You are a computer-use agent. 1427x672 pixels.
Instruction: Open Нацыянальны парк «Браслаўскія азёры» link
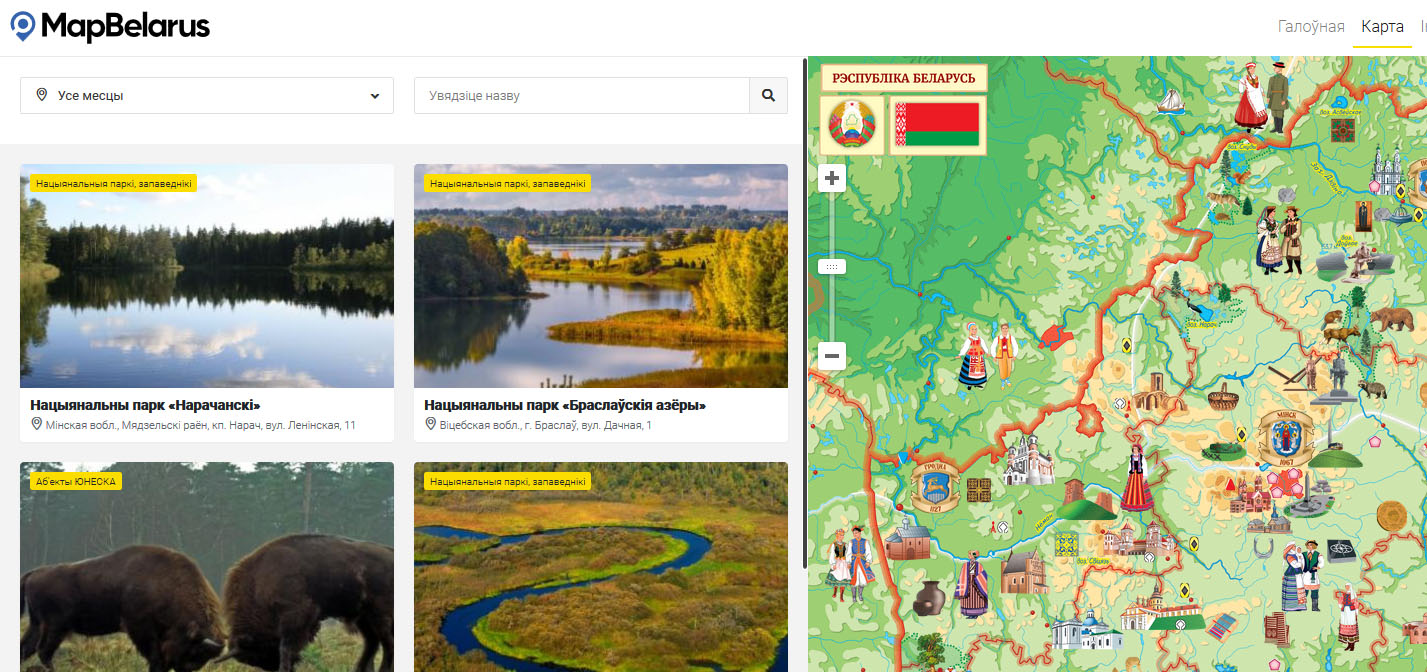click(565, 405)
